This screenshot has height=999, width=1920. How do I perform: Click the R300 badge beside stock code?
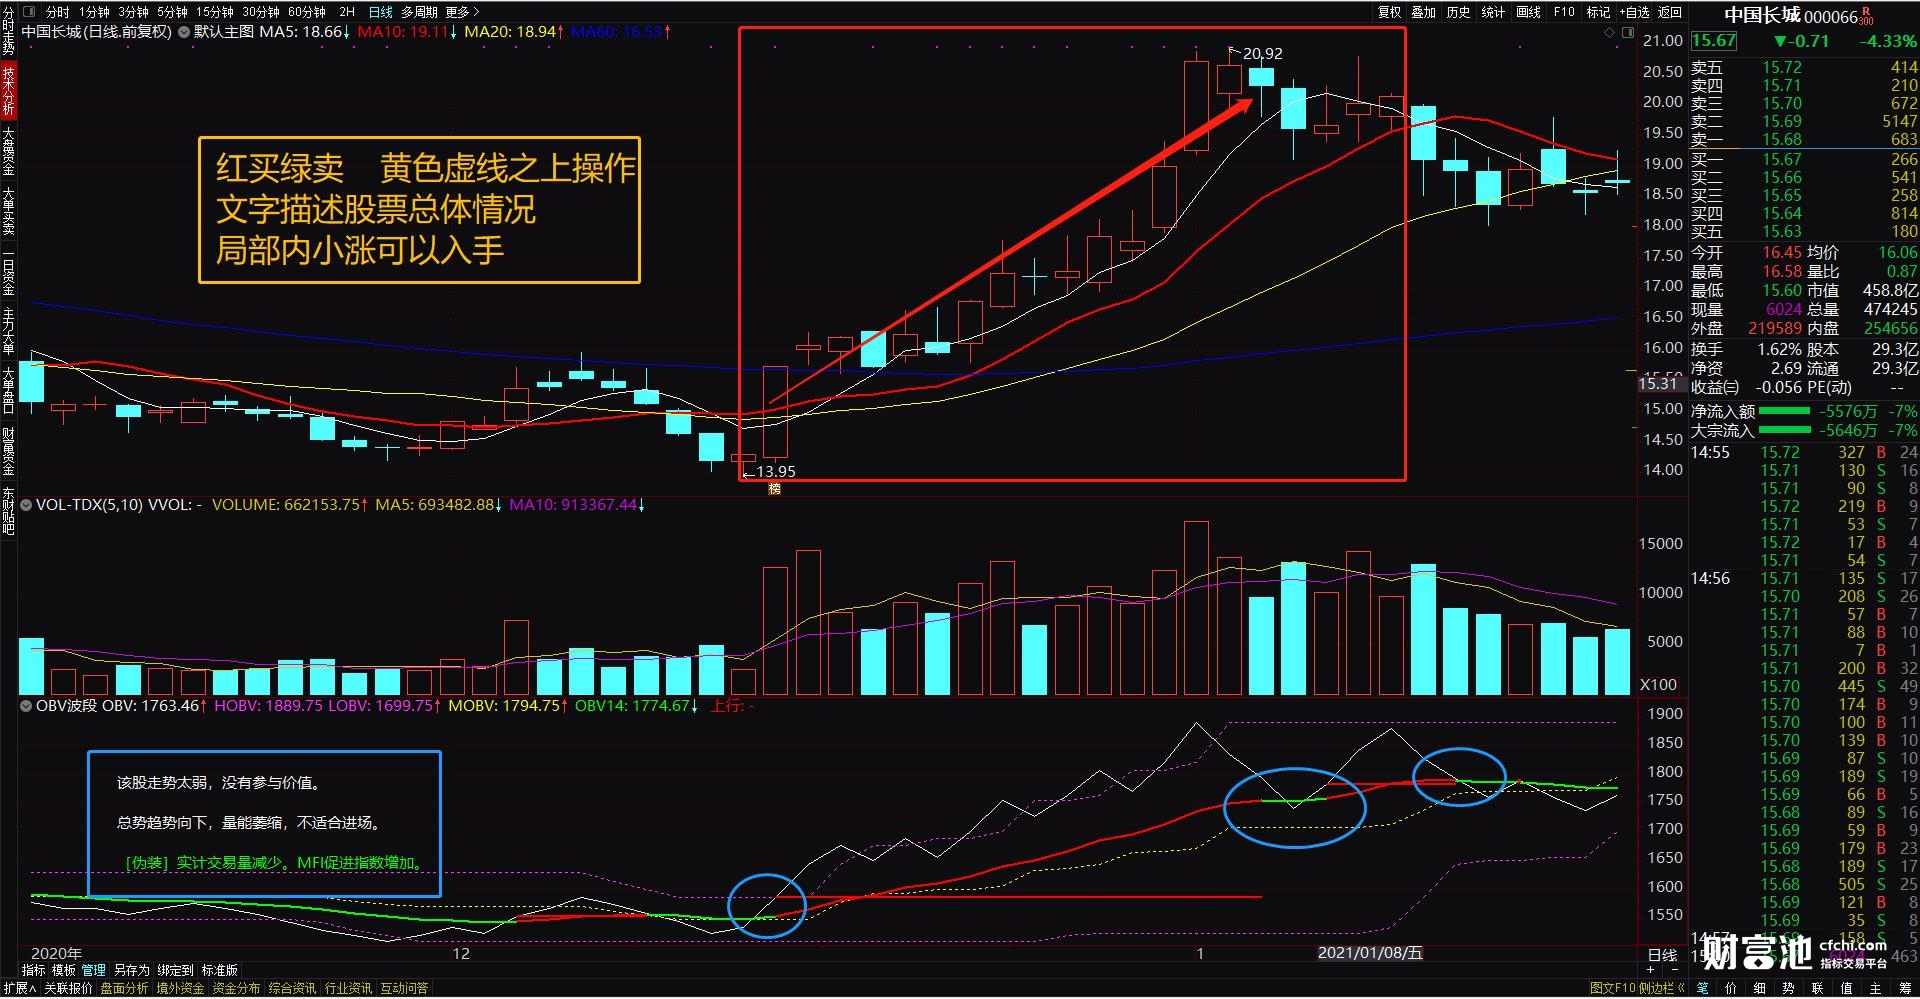[1866, 15]
